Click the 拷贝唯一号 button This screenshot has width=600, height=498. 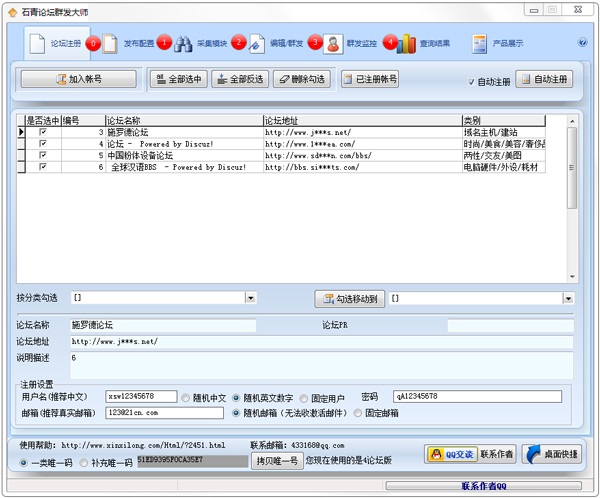tap(277, 461)
